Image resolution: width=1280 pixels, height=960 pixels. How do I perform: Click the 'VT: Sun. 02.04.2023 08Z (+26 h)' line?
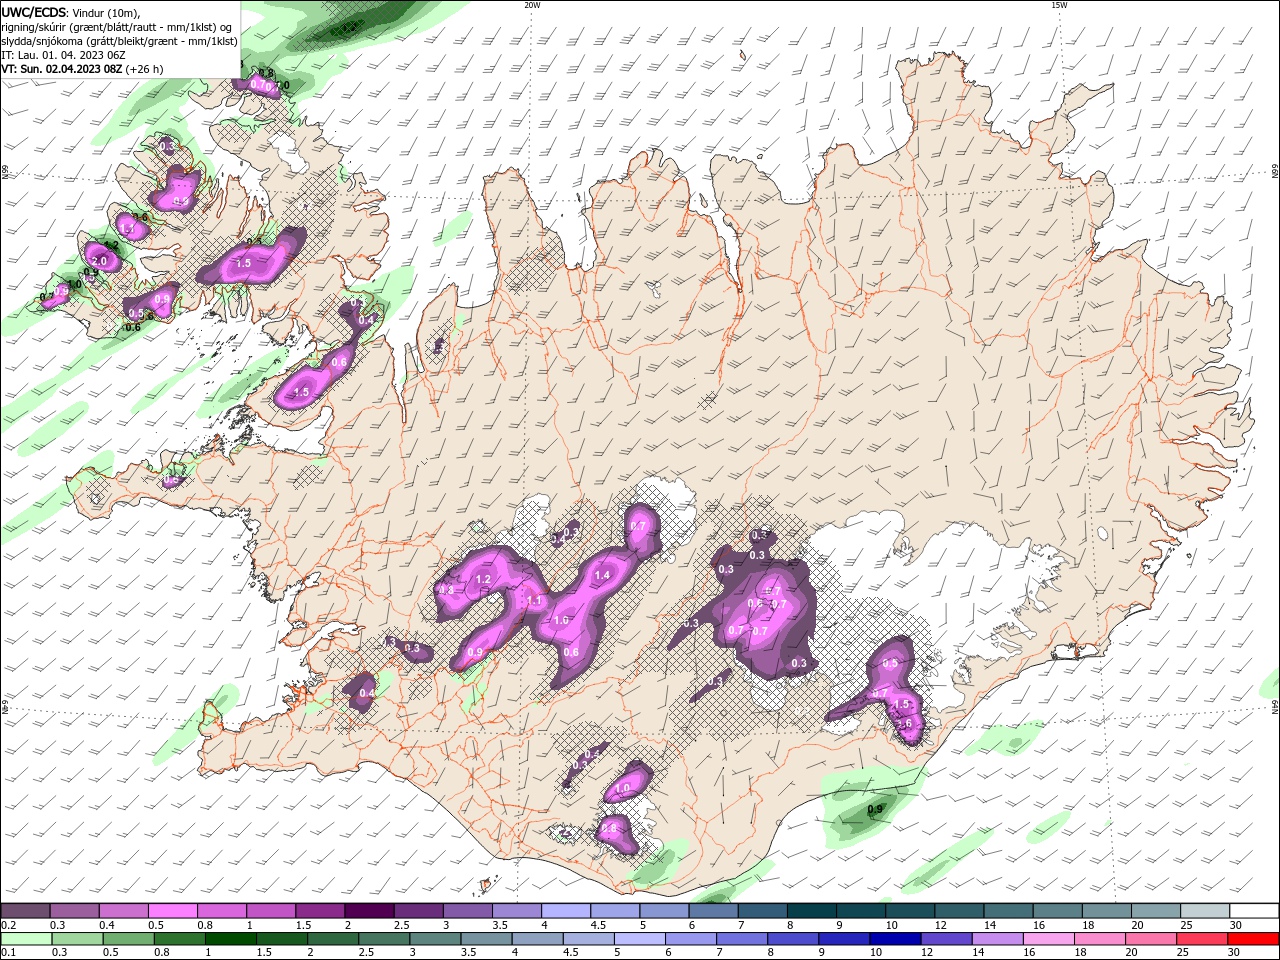point(82,69)
